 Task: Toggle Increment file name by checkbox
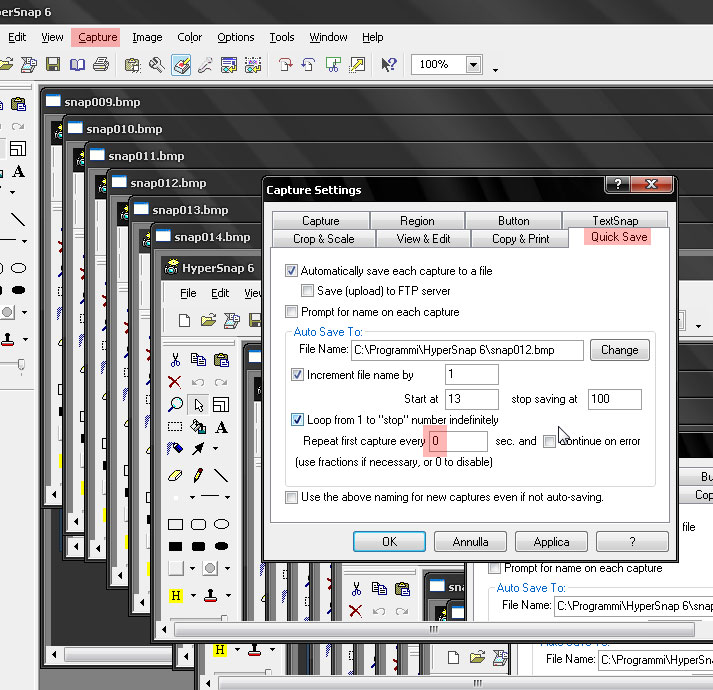click(297, 374)
